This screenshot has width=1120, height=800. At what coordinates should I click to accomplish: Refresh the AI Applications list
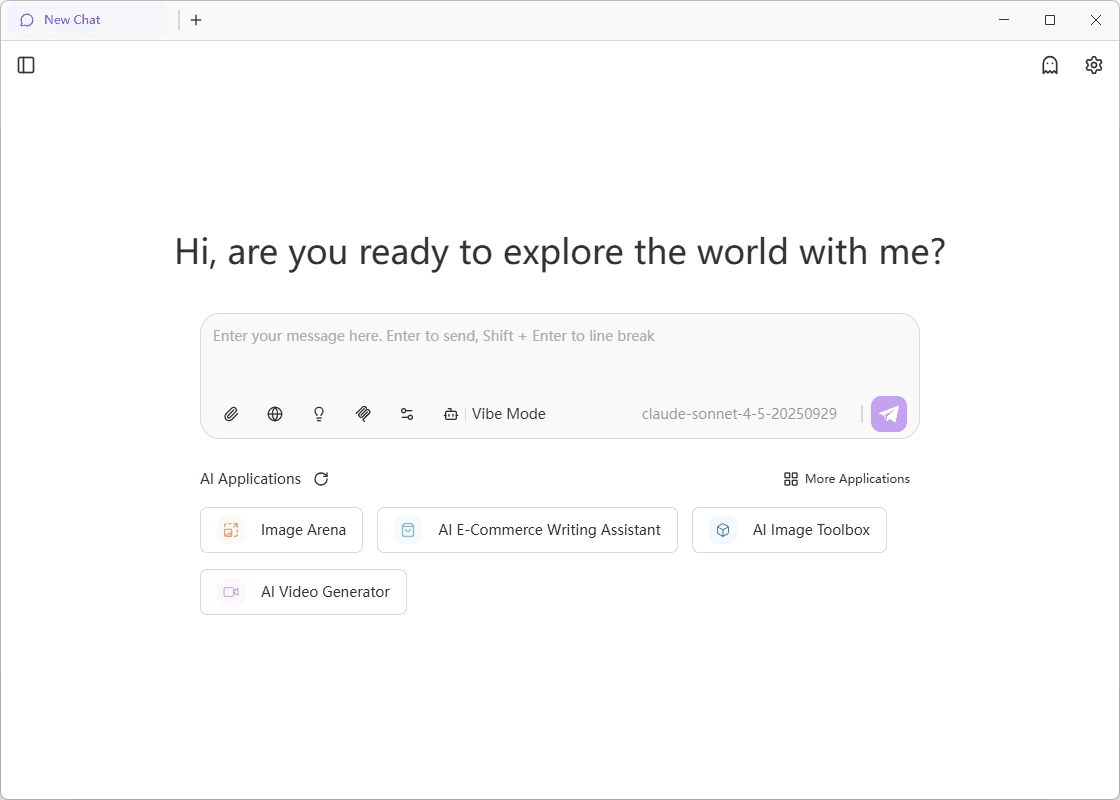coord(321,479)
